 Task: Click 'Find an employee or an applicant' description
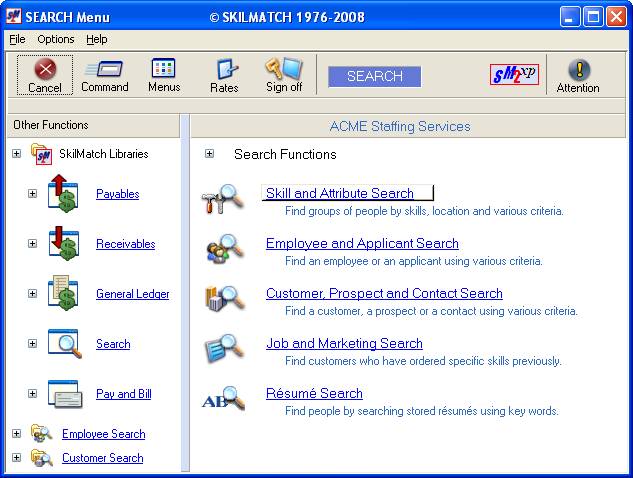413,261
